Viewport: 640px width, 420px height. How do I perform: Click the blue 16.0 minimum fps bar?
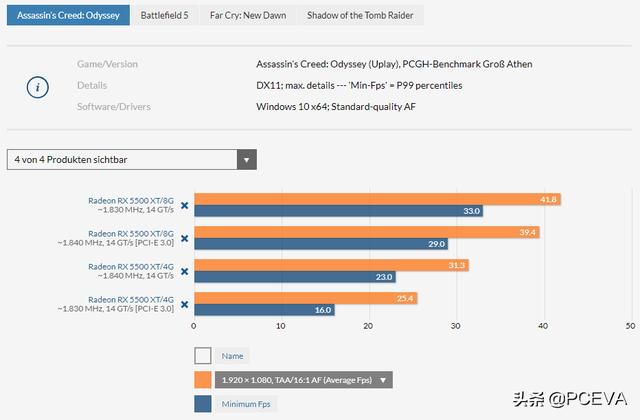[x=264, y=310]
